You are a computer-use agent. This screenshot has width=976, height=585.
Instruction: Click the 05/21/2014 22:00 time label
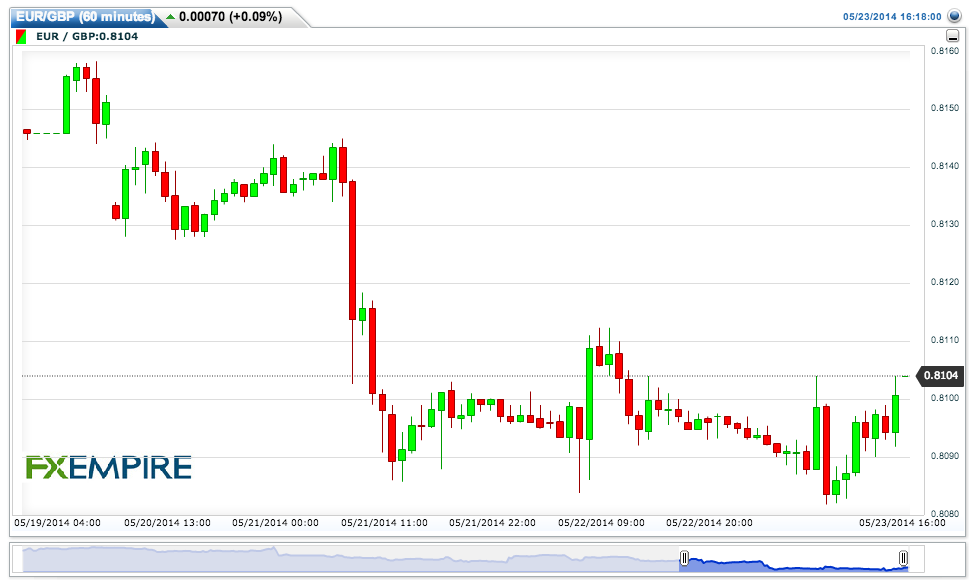pyautogui.click(x=492, y=523)
